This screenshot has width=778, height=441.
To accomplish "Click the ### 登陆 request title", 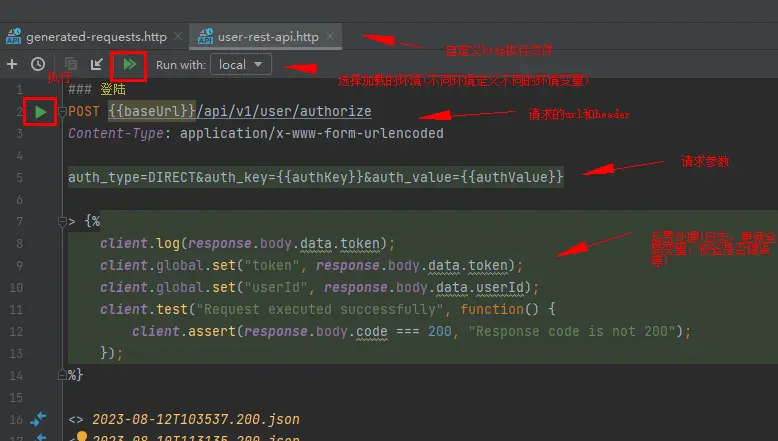I will click(97, 89).
